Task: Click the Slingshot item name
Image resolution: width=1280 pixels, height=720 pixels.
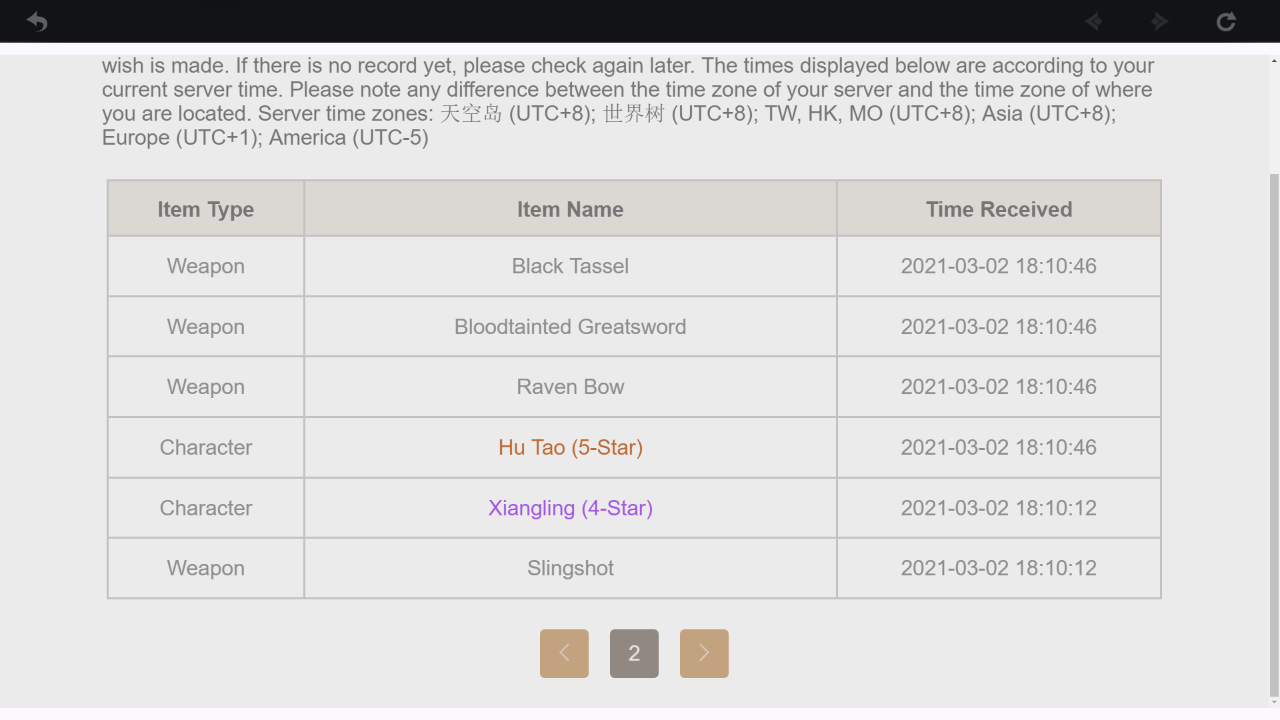Action: (570, 568)
